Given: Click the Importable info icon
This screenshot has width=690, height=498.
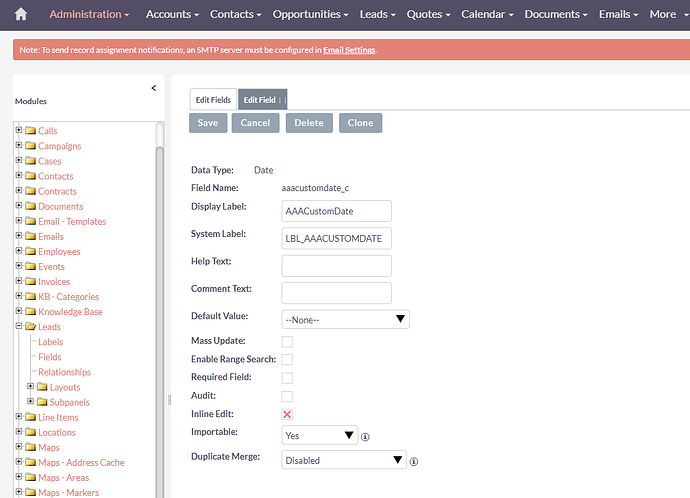Looking at the screenshot, I should tap(365, 437).
